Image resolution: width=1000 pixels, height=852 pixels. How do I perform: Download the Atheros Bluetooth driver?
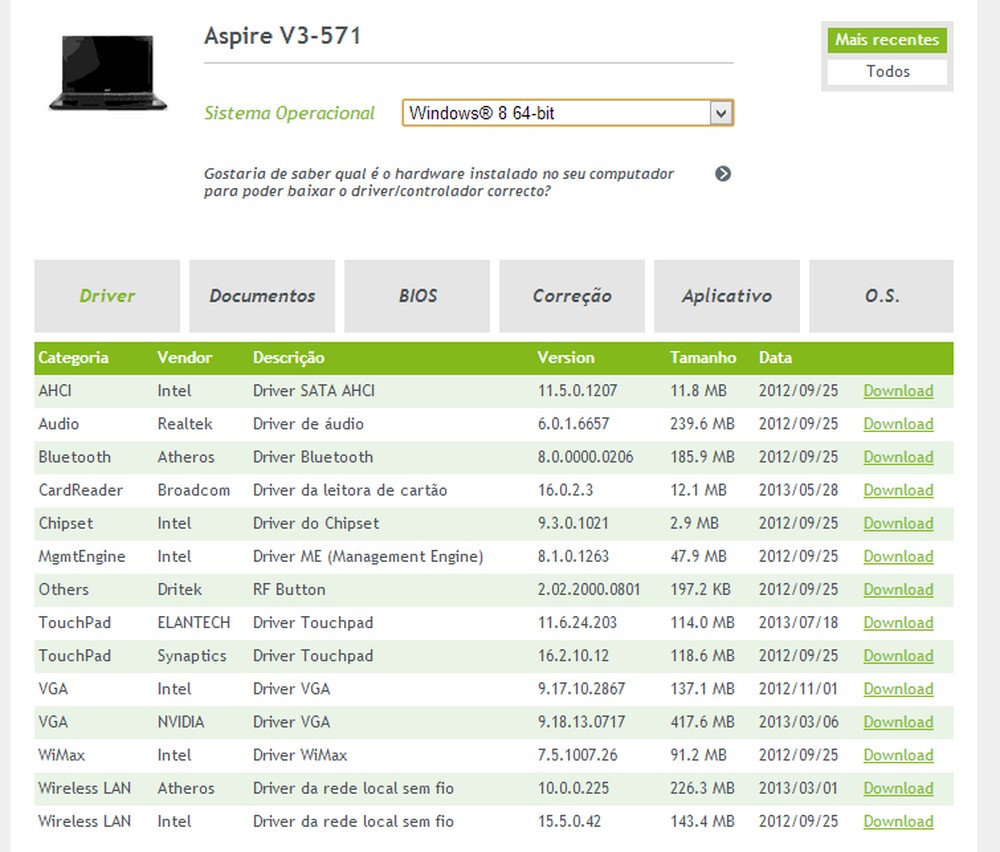[x=897, y=457]
